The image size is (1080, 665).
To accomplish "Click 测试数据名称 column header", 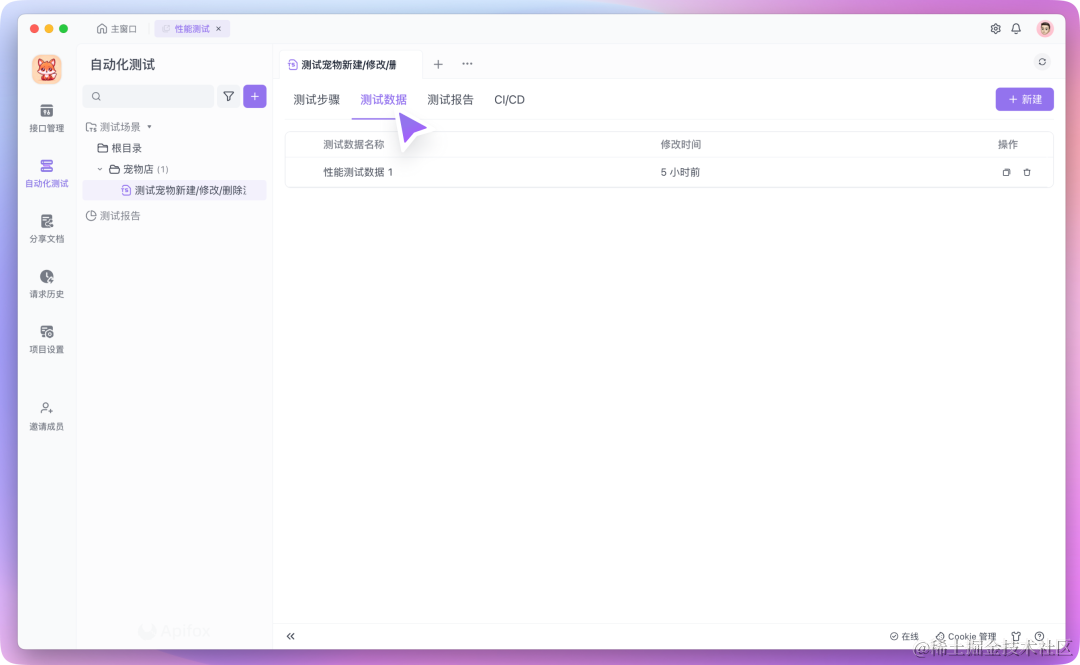I will 354,144.
